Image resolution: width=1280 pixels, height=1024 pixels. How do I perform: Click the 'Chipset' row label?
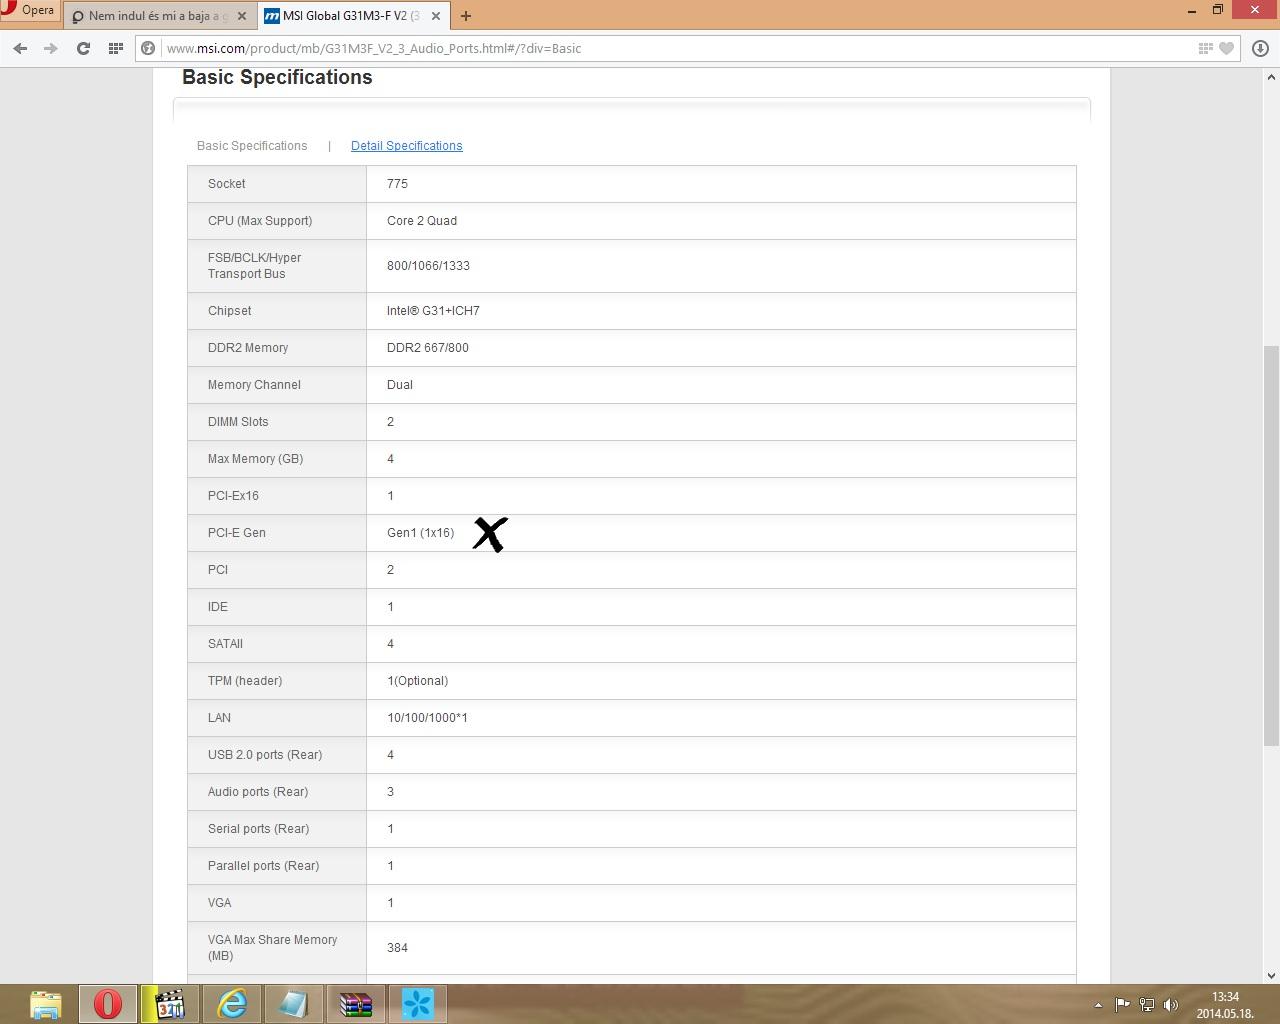[x=229, y=311]
